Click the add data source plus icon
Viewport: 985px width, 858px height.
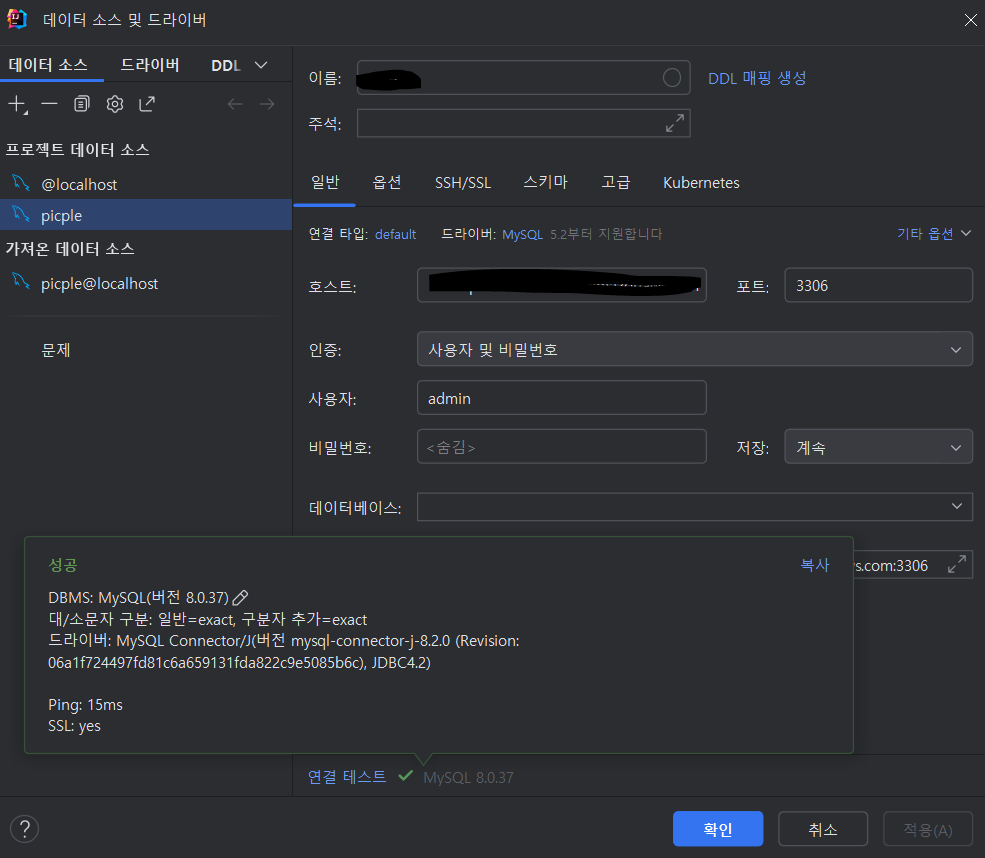[x=17, y=104]
